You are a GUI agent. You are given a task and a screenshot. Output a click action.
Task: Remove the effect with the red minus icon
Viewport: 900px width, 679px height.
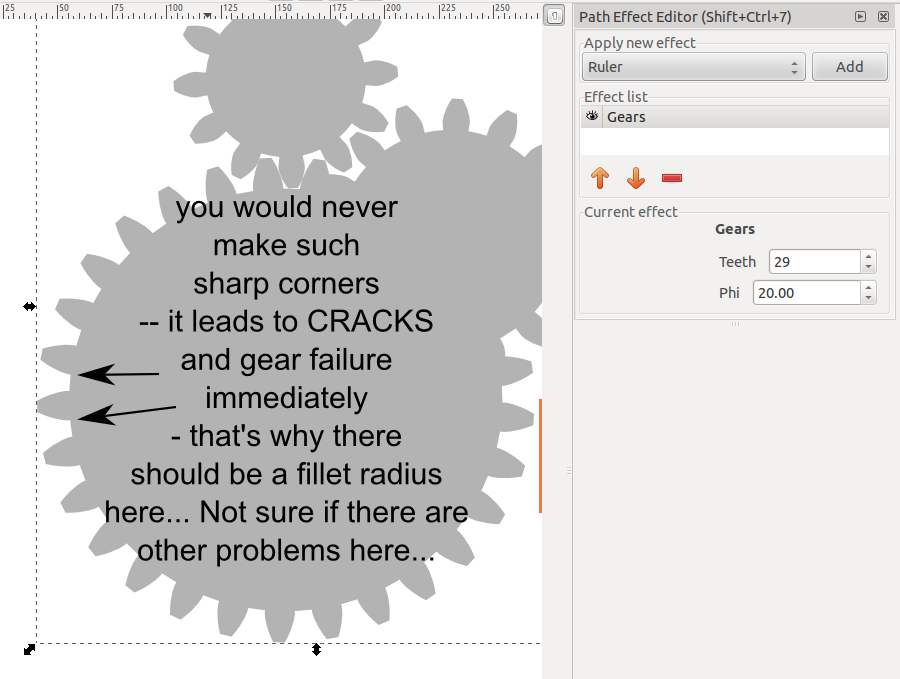click(x=672, y=178)
